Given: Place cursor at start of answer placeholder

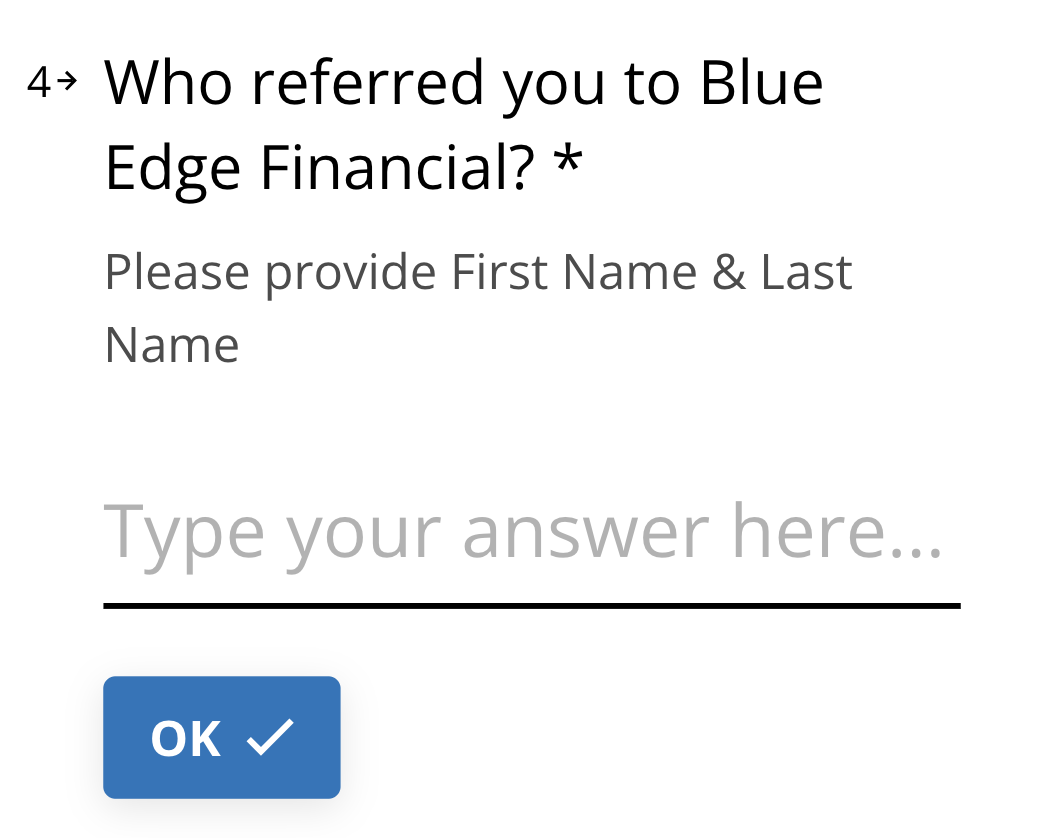Looking at the screenshot, I should 106,532.
